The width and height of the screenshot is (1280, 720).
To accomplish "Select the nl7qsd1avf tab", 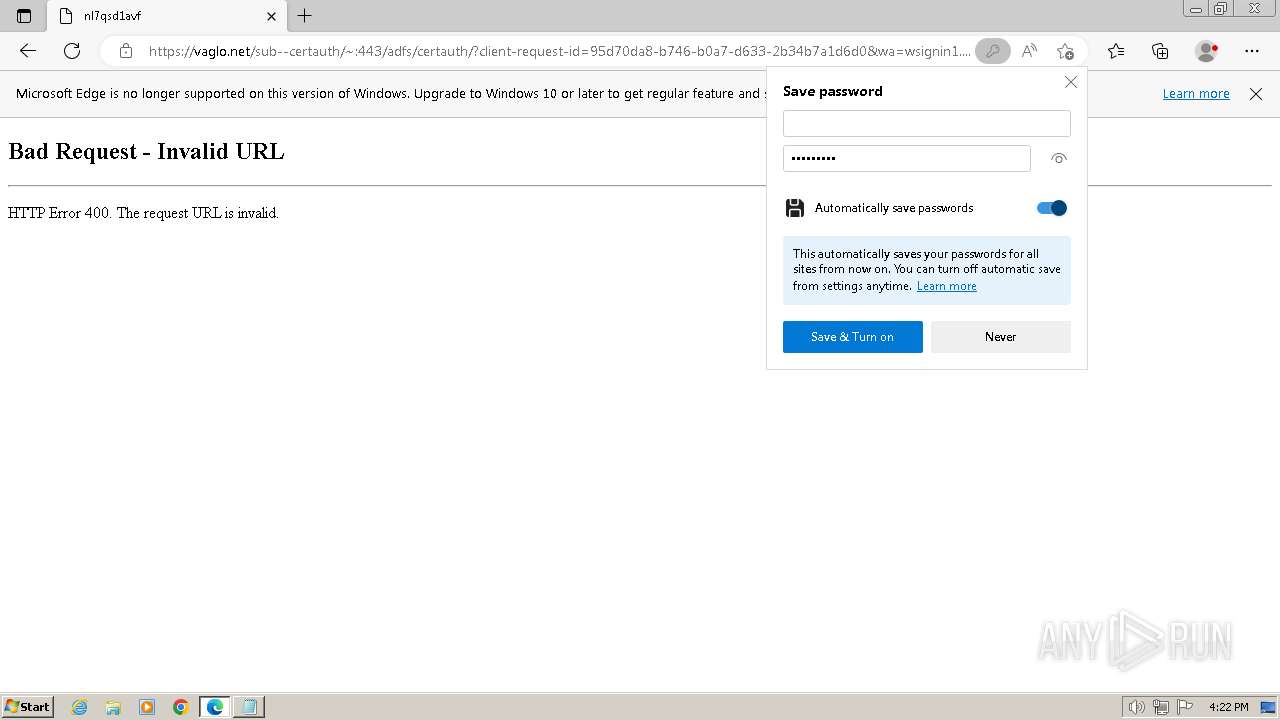I will click(166, 16).
